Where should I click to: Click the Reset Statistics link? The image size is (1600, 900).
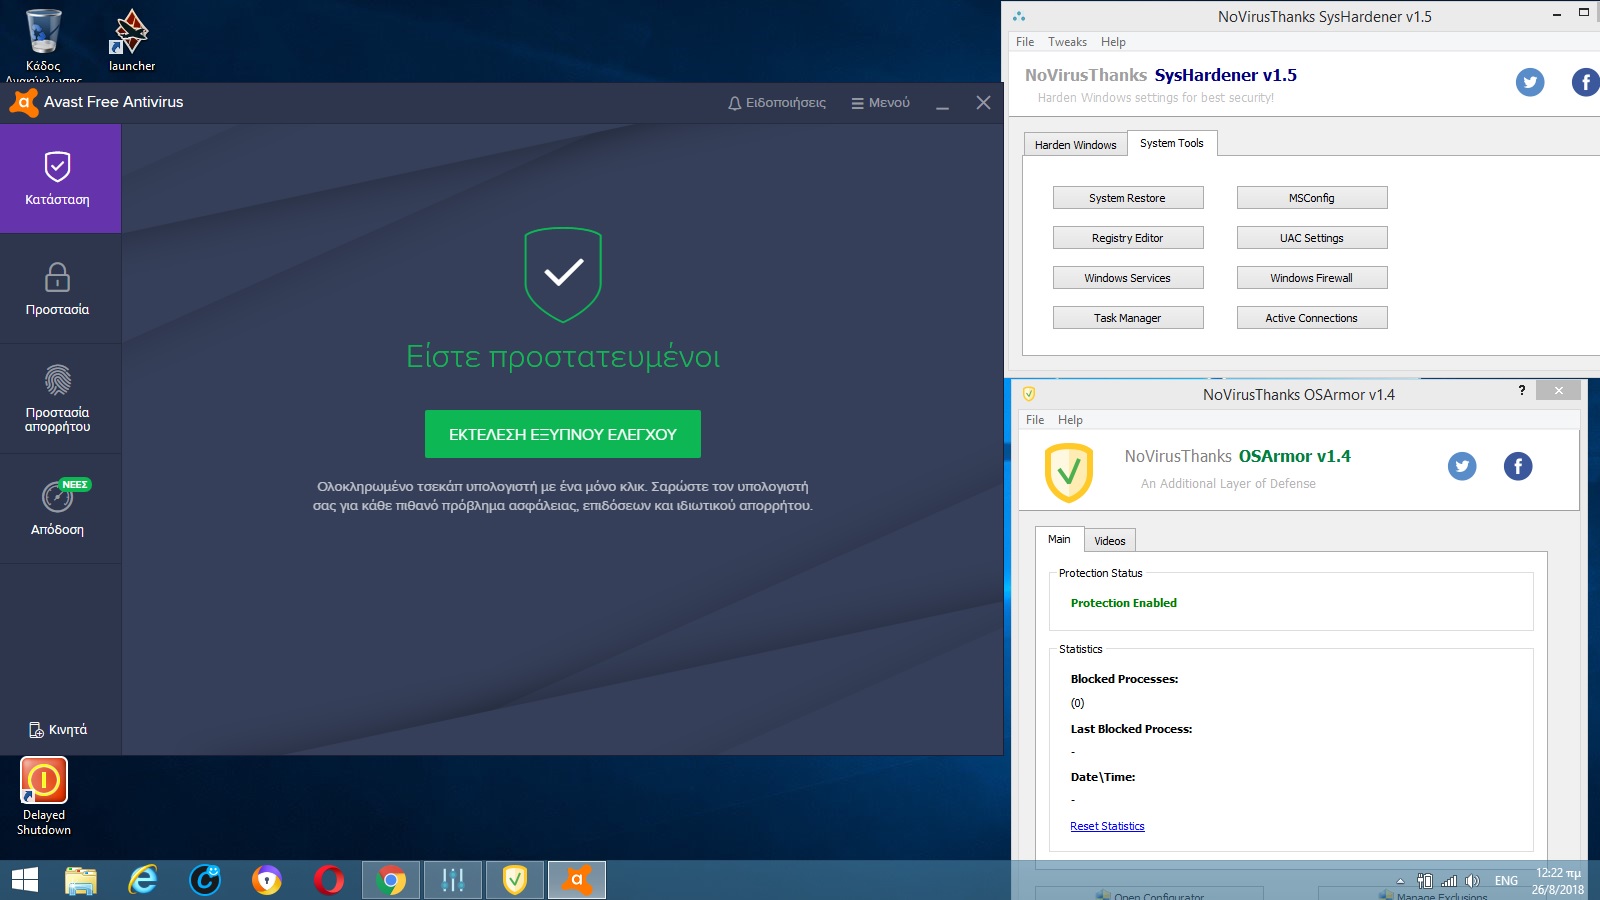[x=1107, y=826]
